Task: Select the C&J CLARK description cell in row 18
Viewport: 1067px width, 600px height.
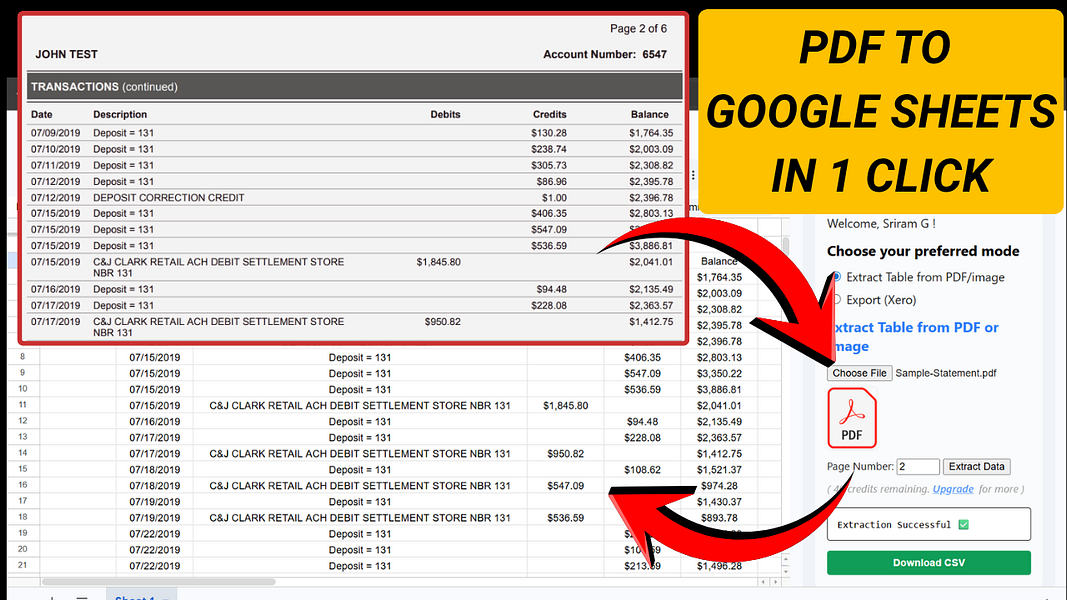Action: point(360,518)
